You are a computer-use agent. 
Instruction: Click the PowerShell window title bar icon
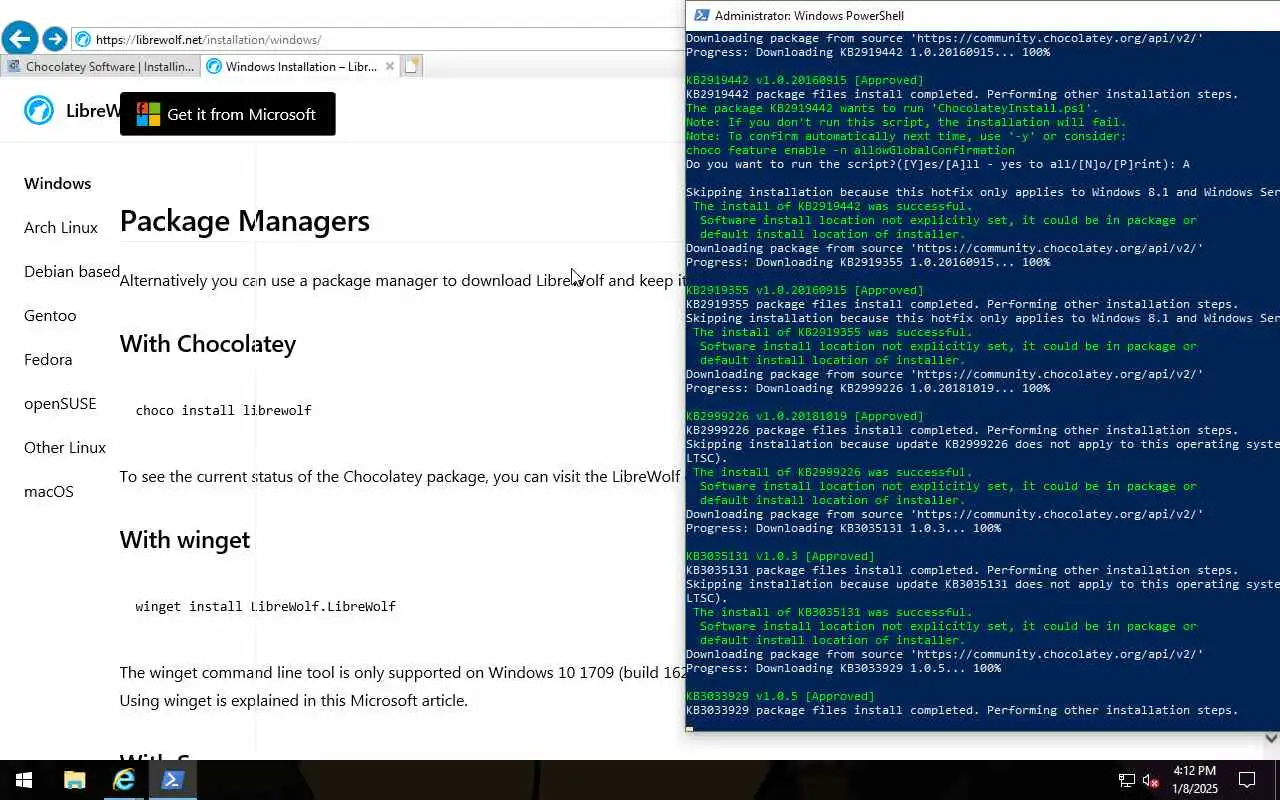[702, 15]
